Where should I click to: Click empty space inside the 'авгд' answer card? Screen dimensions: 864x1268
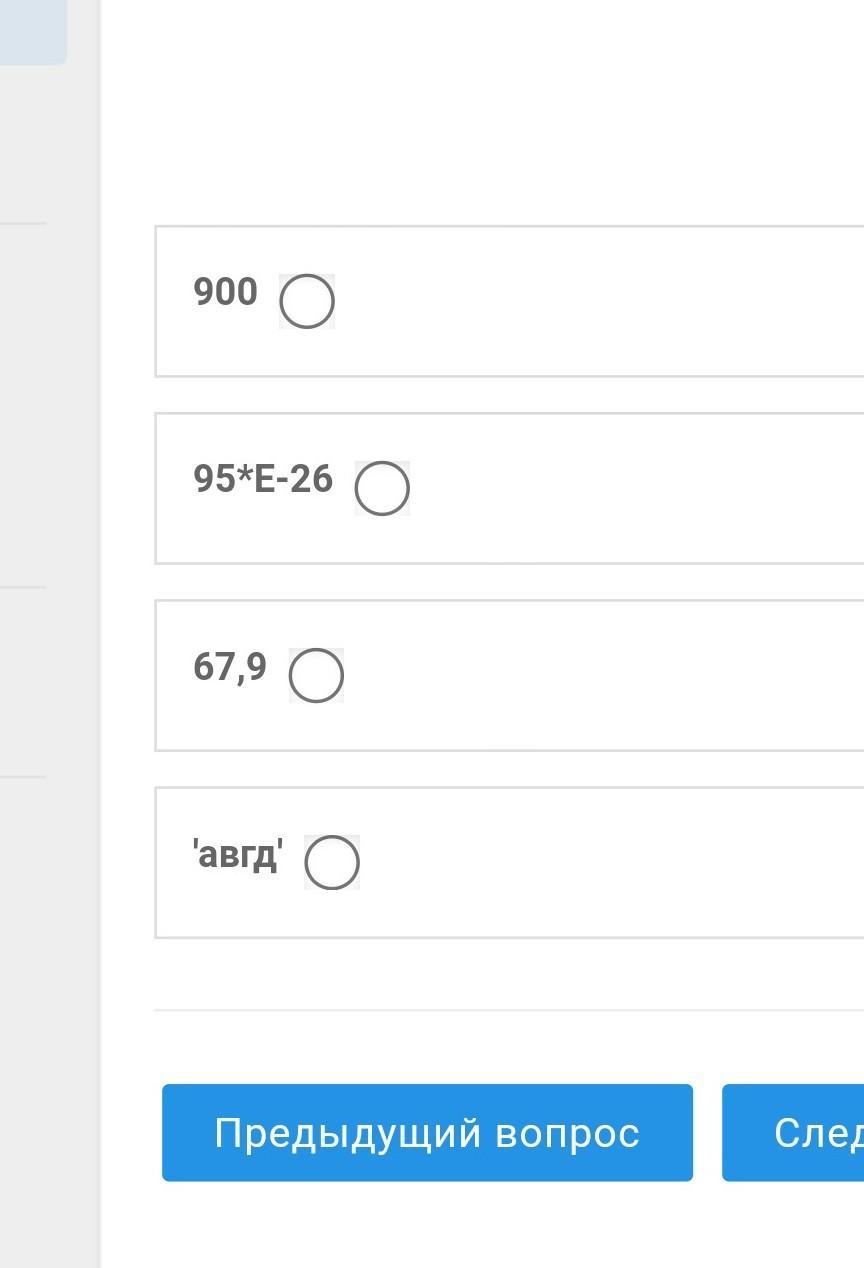click(x=600, y=863)
